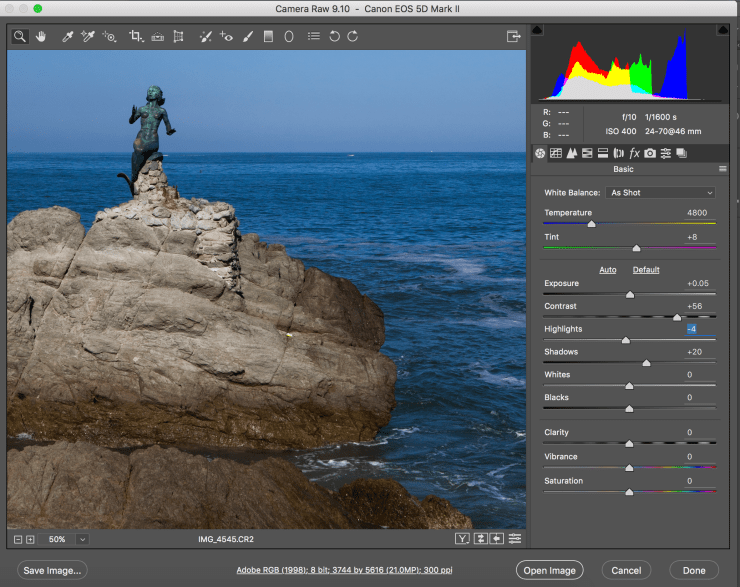Screen dimensions: 740x587
Task: Switch to the Tone Curve tab
Action: point(556,153)
